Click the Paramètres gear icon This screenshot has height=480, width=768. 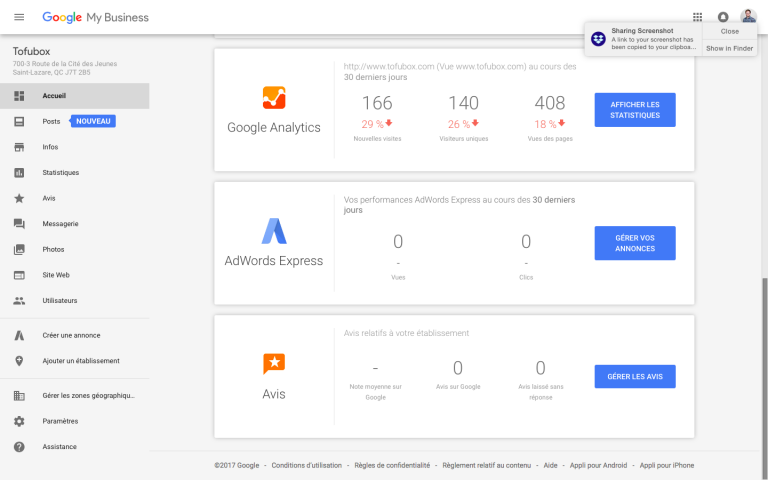pyautogui.click(x=19, y=421)
